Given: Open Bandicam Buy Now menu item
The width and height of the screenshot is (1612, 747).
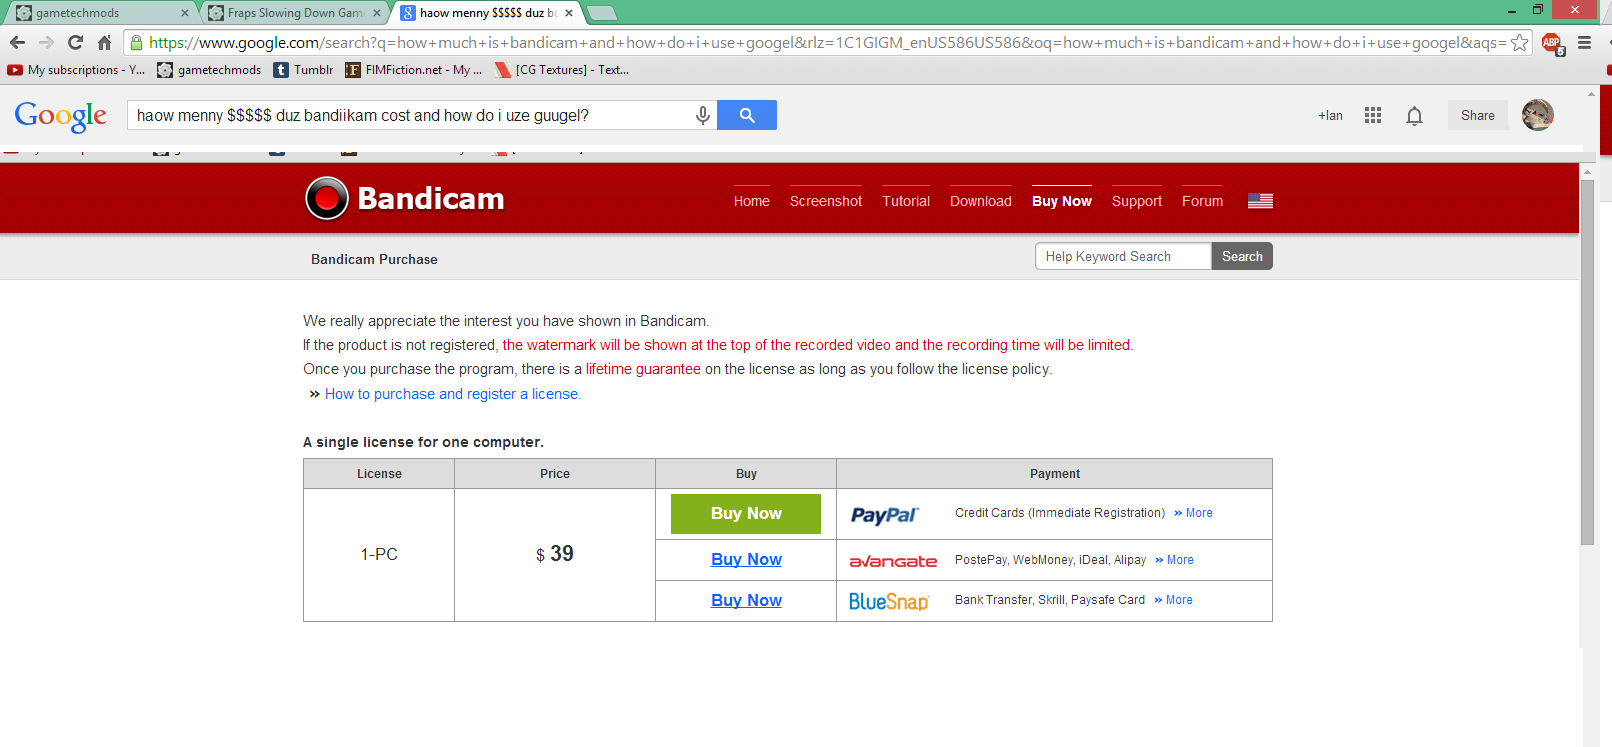Looking at the screenshot, I should point(1062,201).
